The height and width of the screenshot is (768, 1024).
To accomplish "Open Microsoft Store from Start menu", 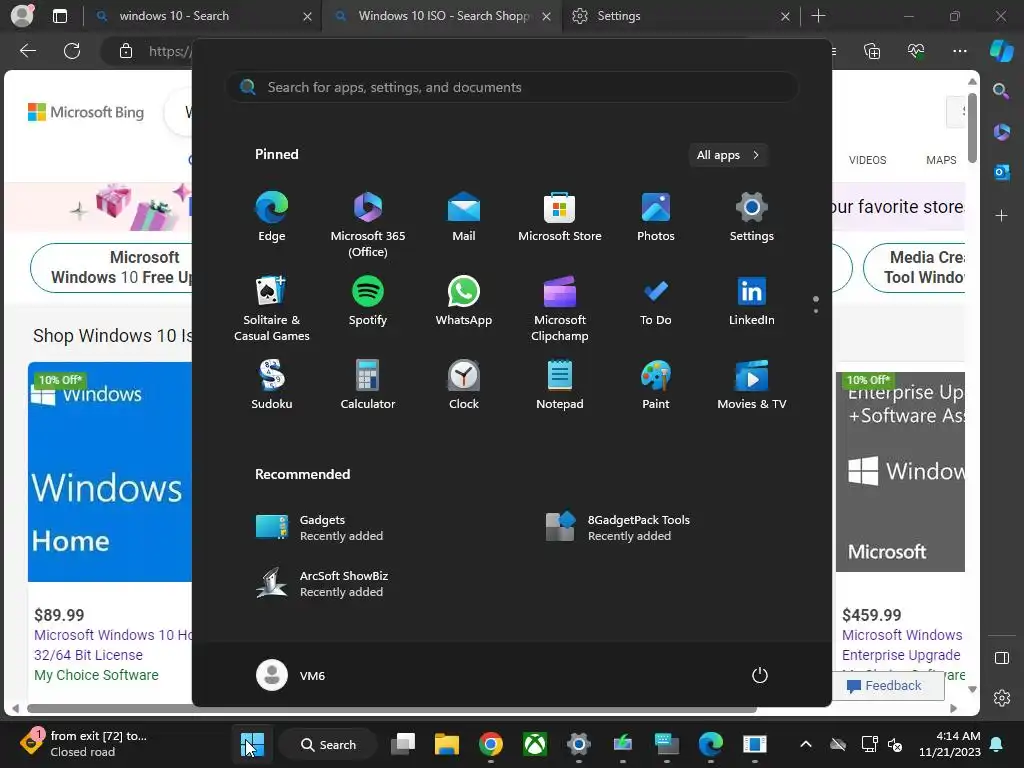I will 560,217.
